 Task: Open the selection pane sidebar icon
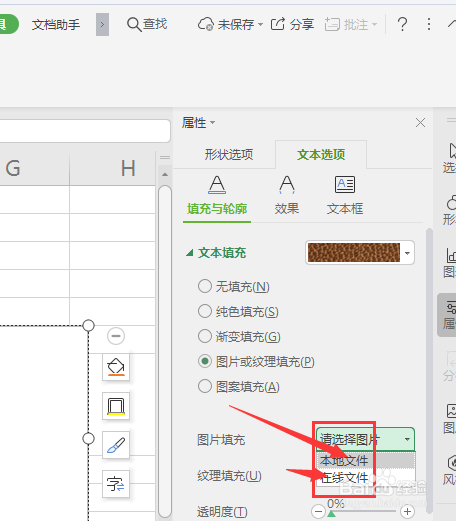[x=450, y=158]
